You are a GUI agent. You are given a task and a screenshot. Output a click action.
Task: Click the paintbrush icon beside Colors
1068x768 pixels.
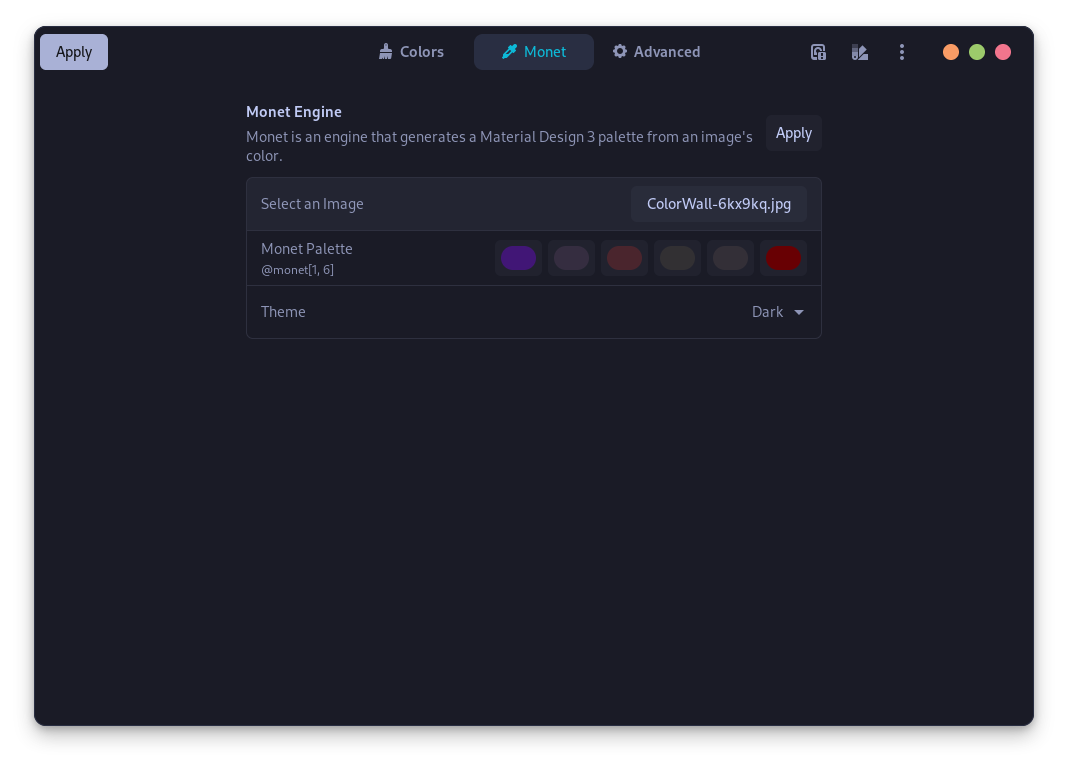pos(385,51)
